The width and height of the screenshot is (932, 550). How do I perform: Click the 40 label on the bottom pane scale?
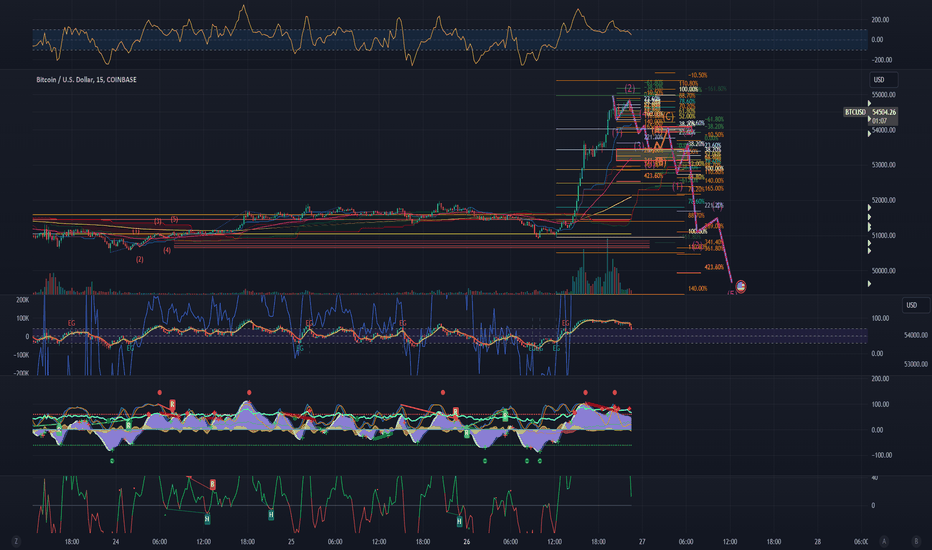click(x=874, y=478)
